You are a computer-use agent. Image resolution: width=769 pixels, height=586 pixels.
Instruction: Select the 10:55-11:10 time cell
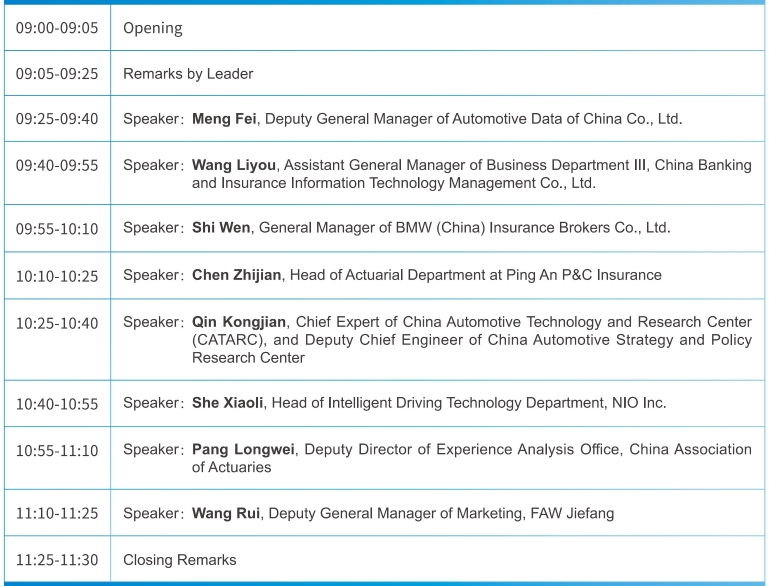click(x=57, y=450)
